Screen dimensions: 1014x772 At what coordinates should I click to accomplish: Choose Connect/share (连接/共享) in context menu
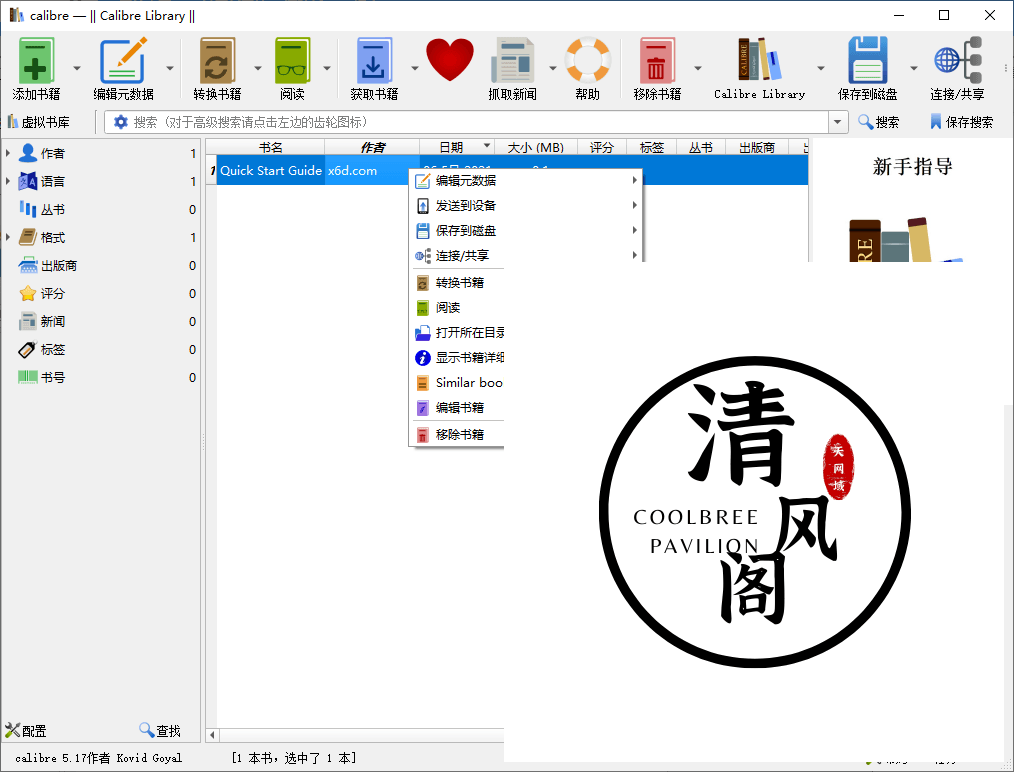(x=526, y=255)
